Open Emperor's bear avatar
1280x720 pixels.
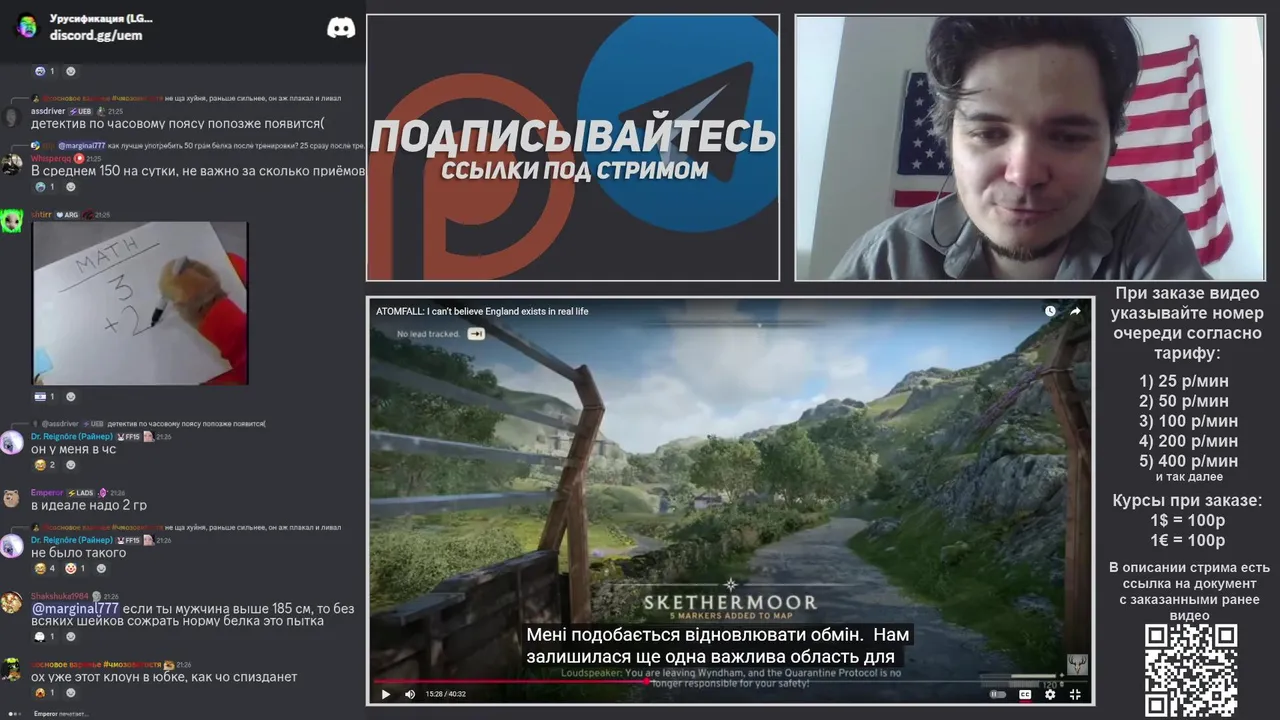point(12,498)
